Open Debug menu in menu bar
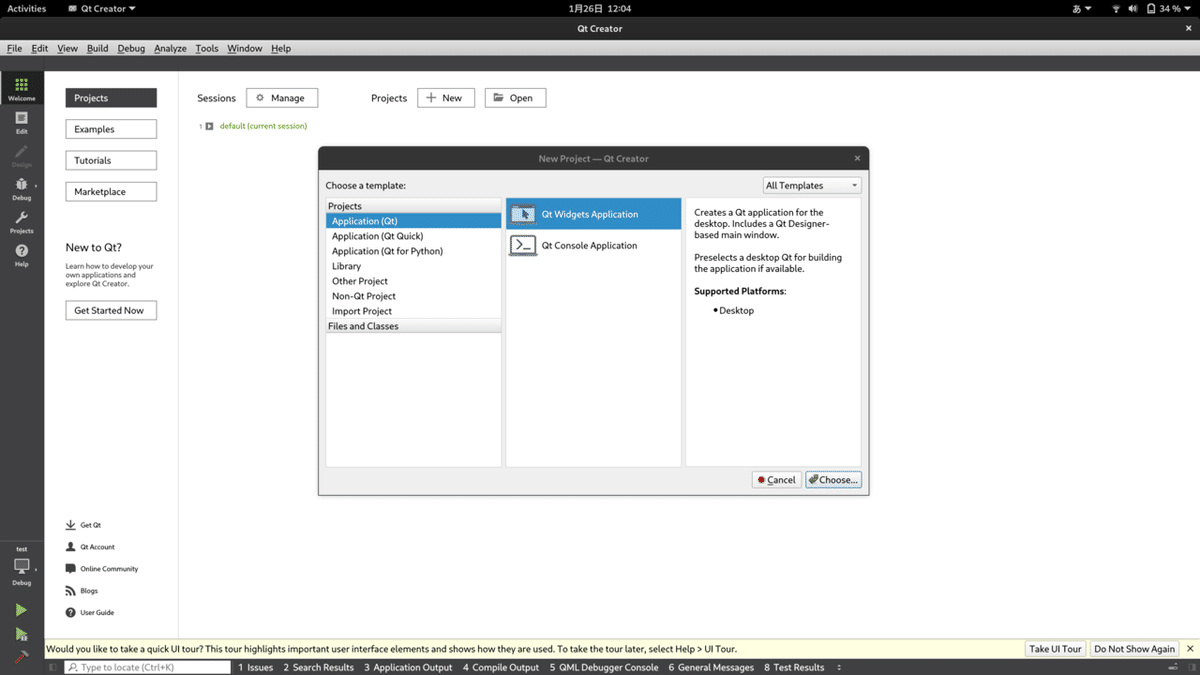Image resolution: width=1200 pixels, height=675 pixels. [131, 48]
